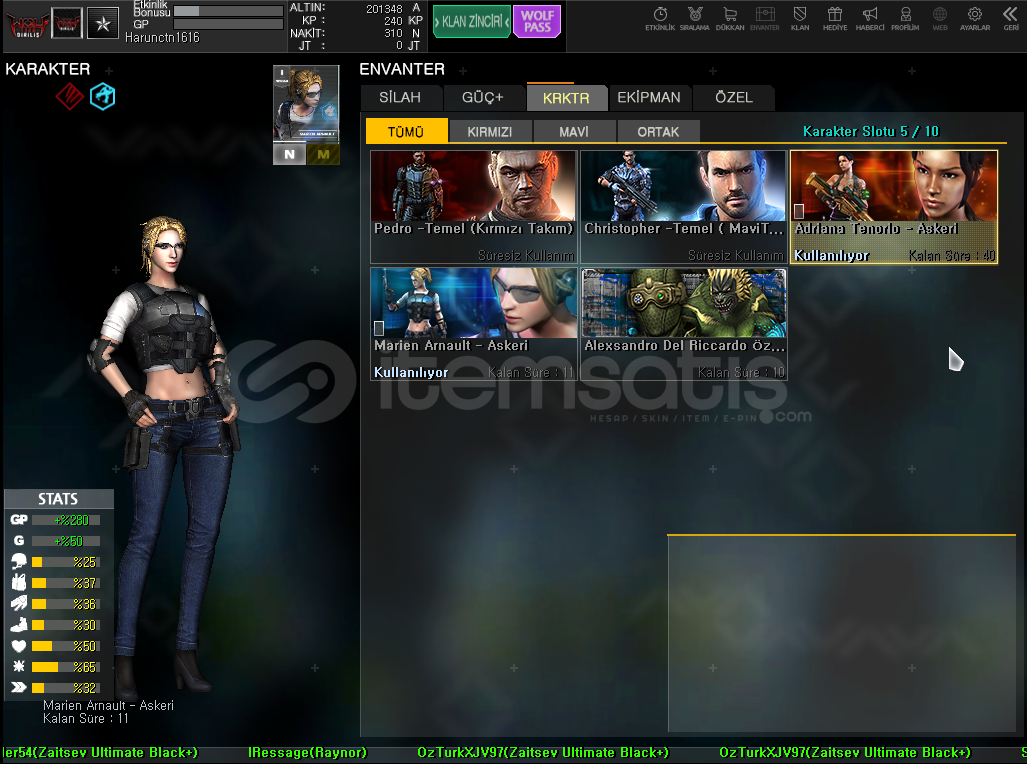The height and width of the screenshot is (764, 1027).
Task: Go back with the GERİ arrow
Action: pos(1011,18)
